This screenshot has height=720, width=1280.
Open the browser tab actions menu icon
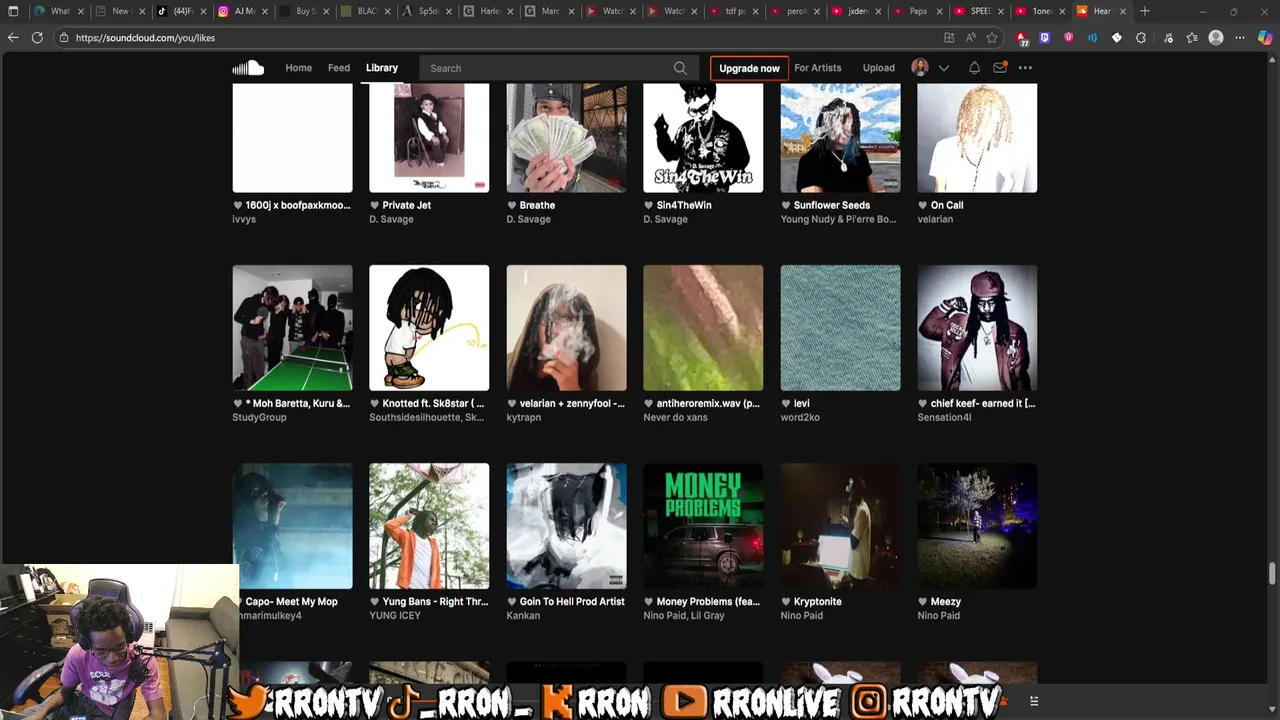13,11
